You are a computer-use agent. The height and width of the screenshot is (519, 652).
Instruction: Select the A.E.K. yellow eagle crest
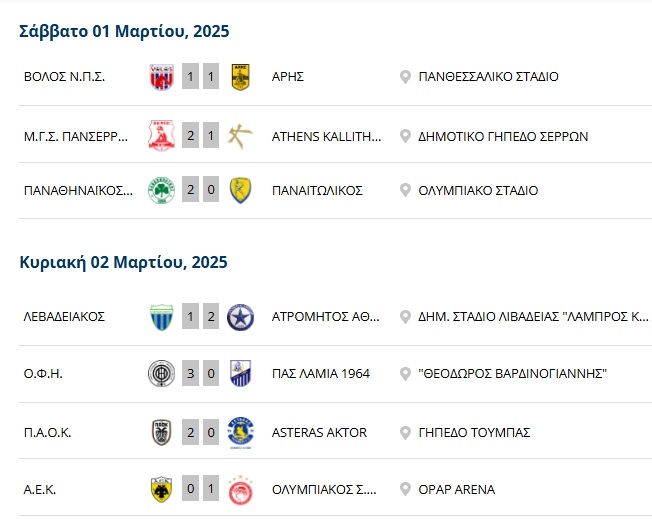(x=161, y=489)
